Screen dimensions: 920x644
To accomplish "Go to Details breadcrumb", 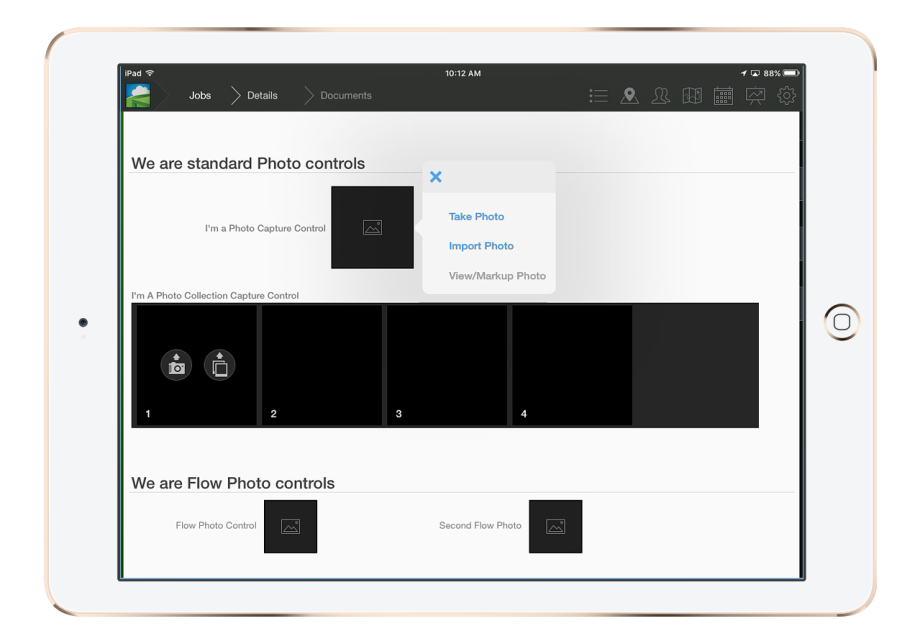I will tap(262, 96).
